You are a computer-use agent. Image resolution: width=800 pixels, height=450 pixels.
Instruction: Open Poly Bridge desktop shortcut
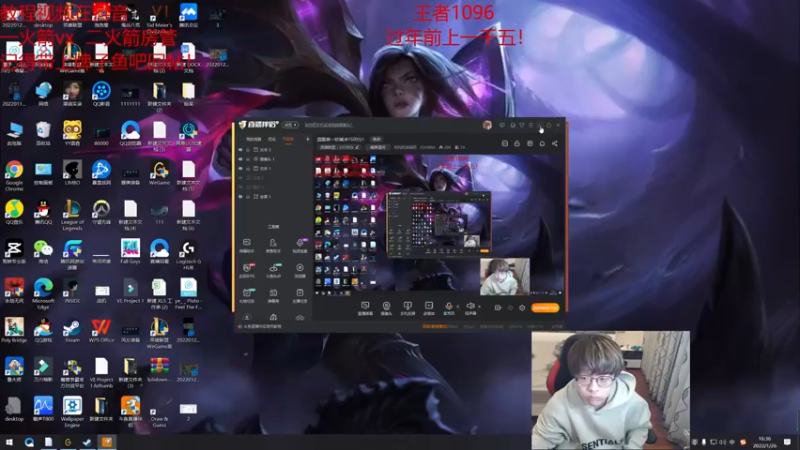coord(14,331)
